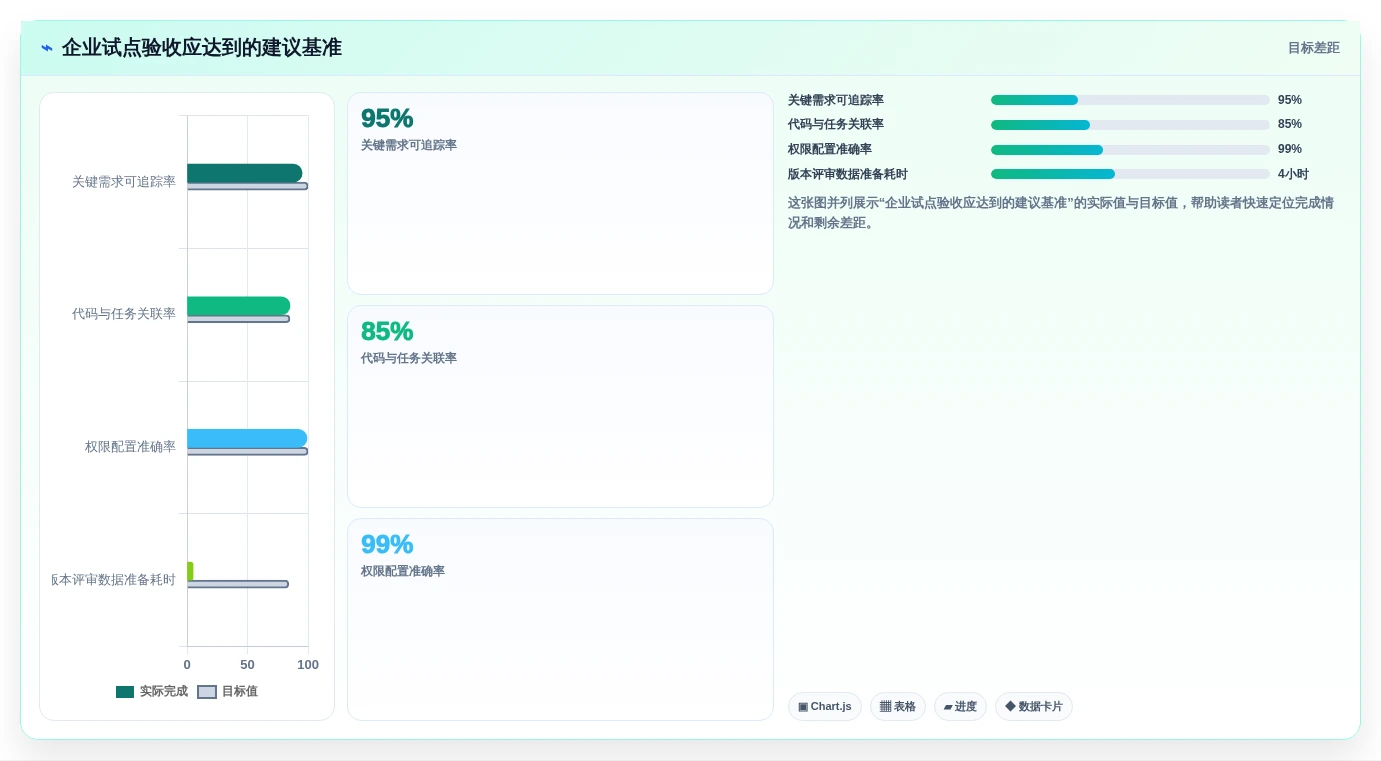Click the 目标差距 label in the header
The image size is (1381, 761).
click(1313, 48)
